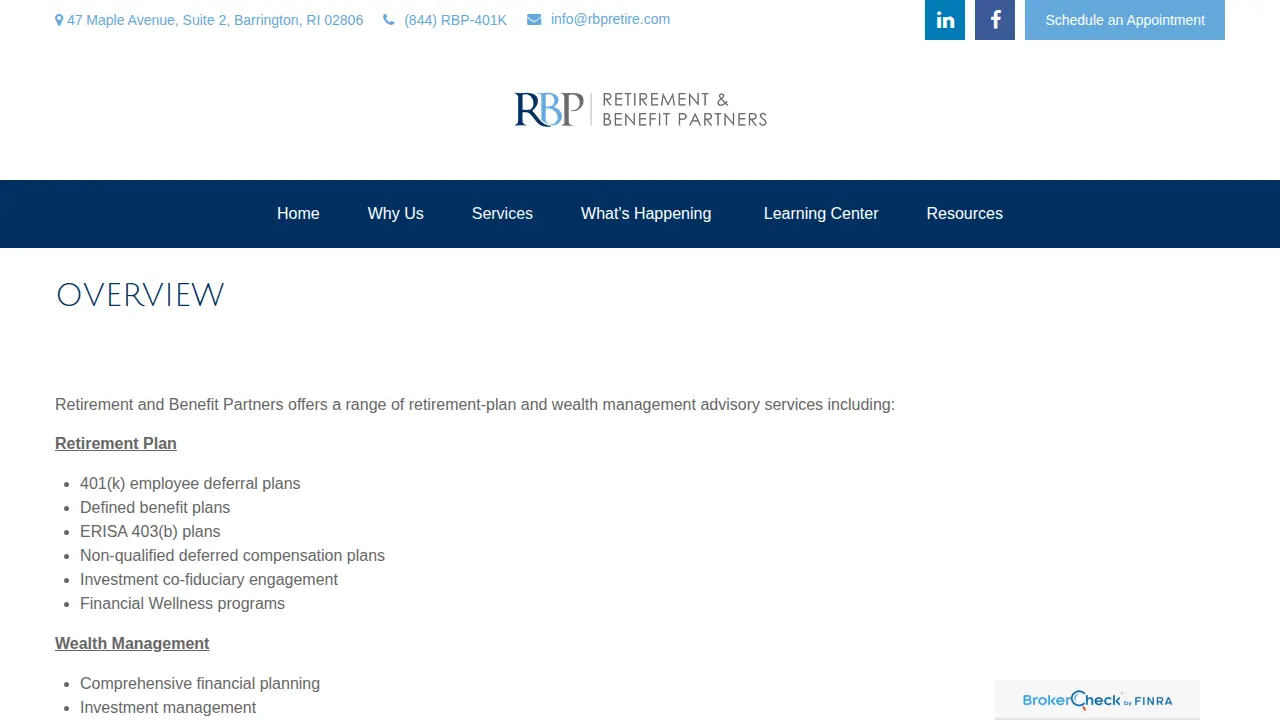This screenshot has height=720, width=1280.
Task: Open the address link for 47 Maple Avenue
Action: [x=215, y=20]
